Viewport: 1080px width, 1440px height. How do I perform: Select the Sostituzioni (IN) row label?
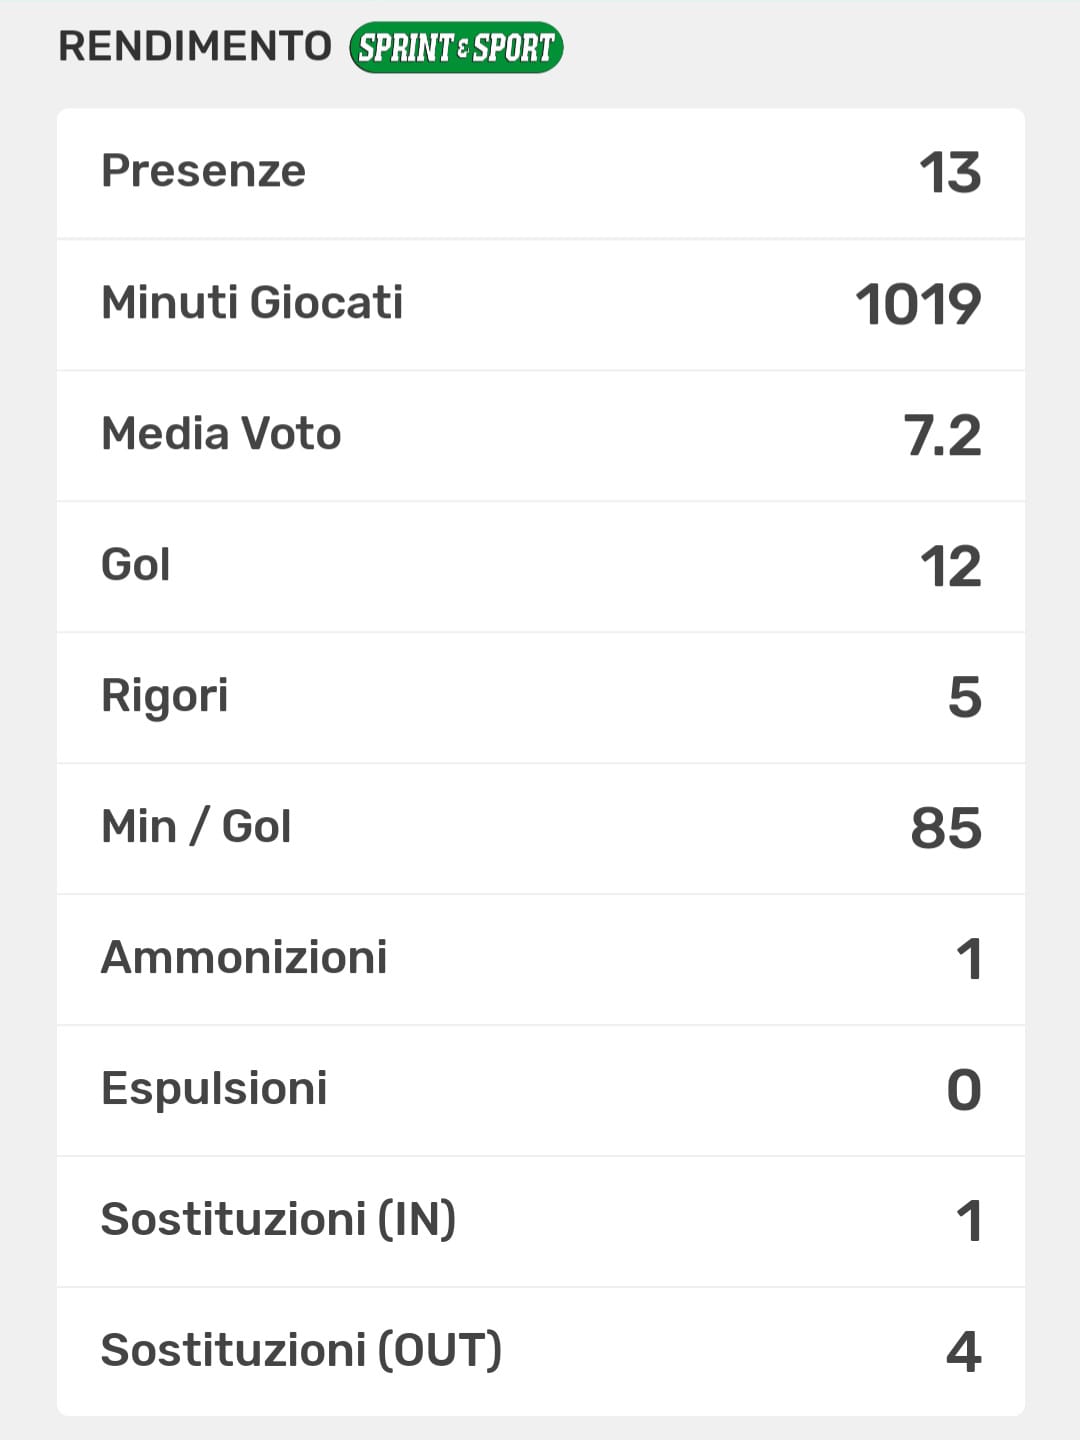point(278,1220)
